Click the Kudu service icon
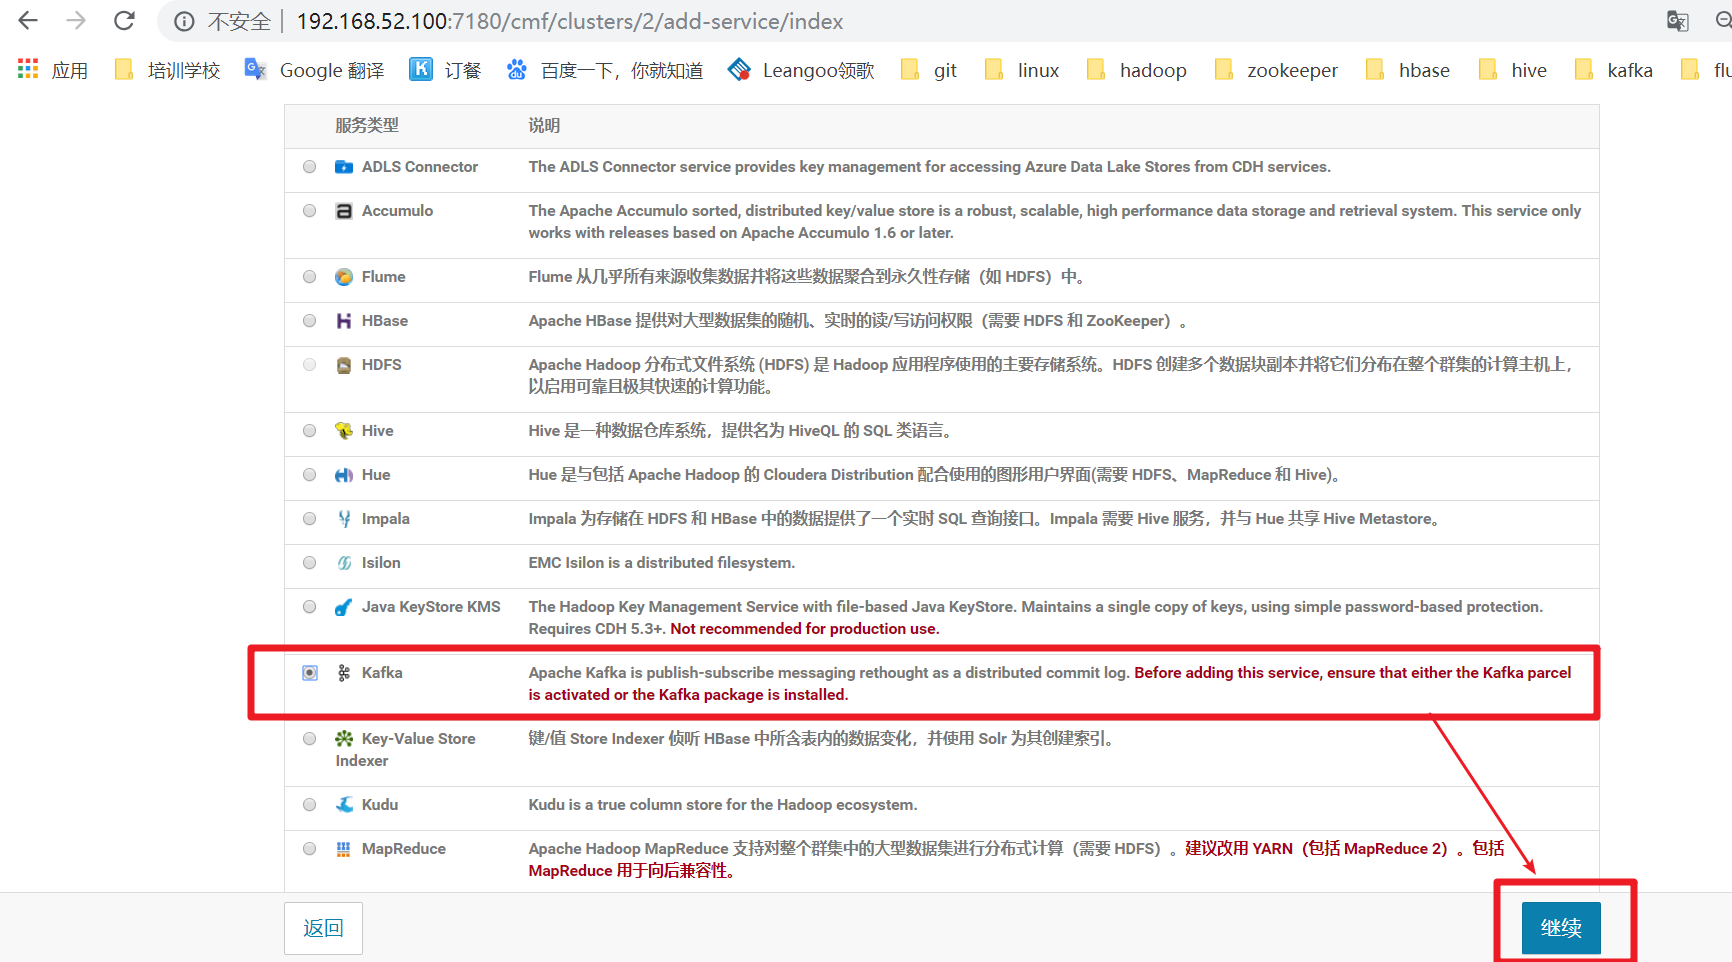The width and height of the screenshot is (1732, 962). coord(344,805)
